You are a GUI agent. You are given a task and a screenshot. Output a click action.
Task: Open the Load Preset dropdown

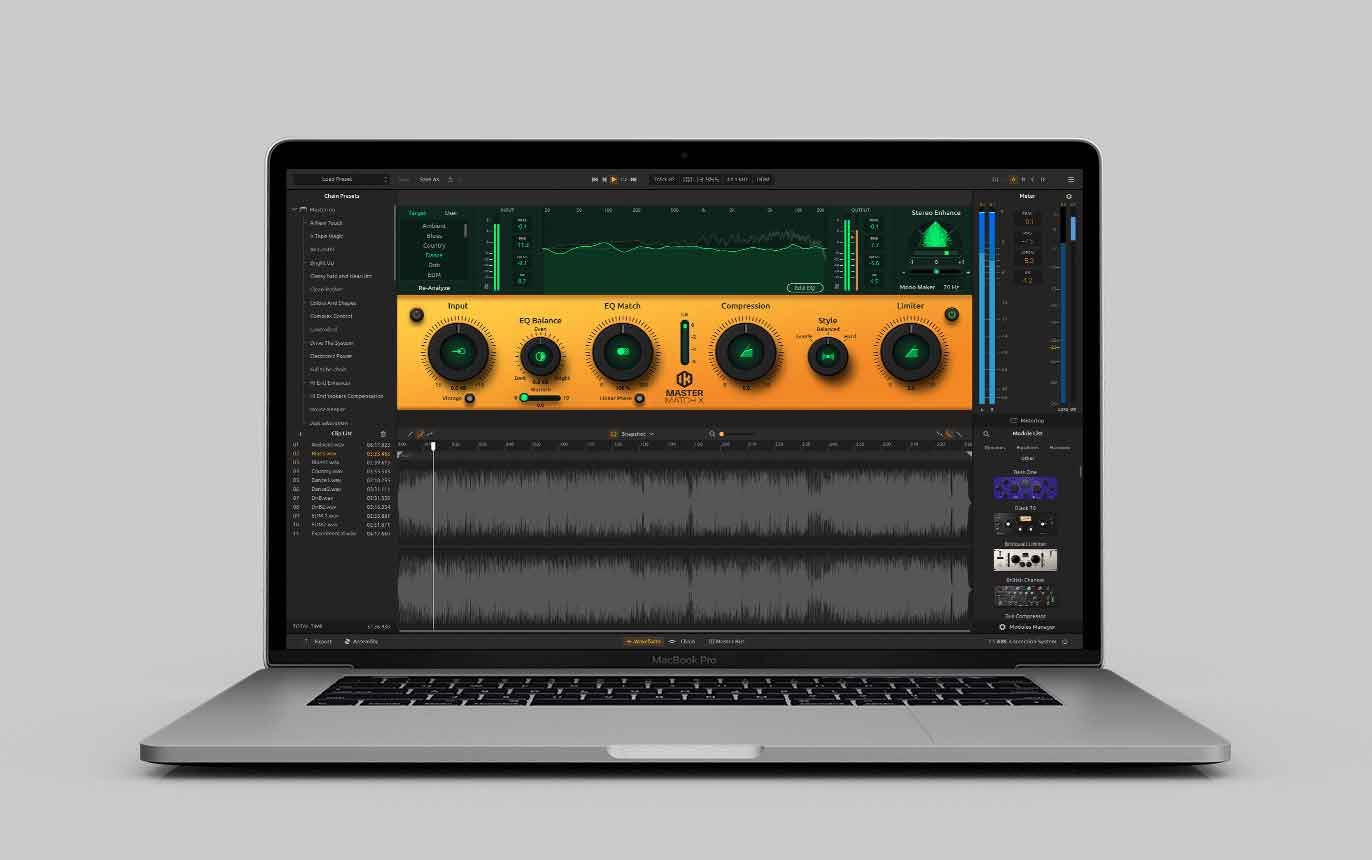[x=341, y=180]
